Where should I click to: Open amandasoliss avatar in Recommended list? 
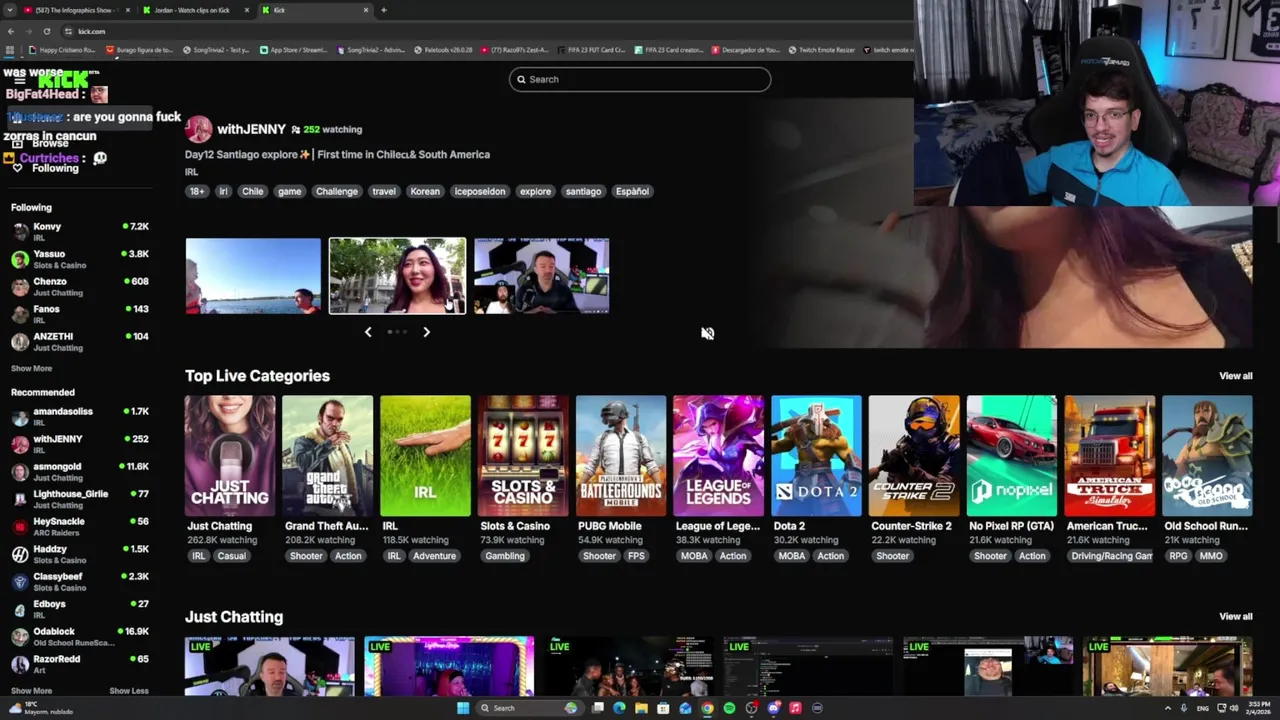click(x=20, y=416)
